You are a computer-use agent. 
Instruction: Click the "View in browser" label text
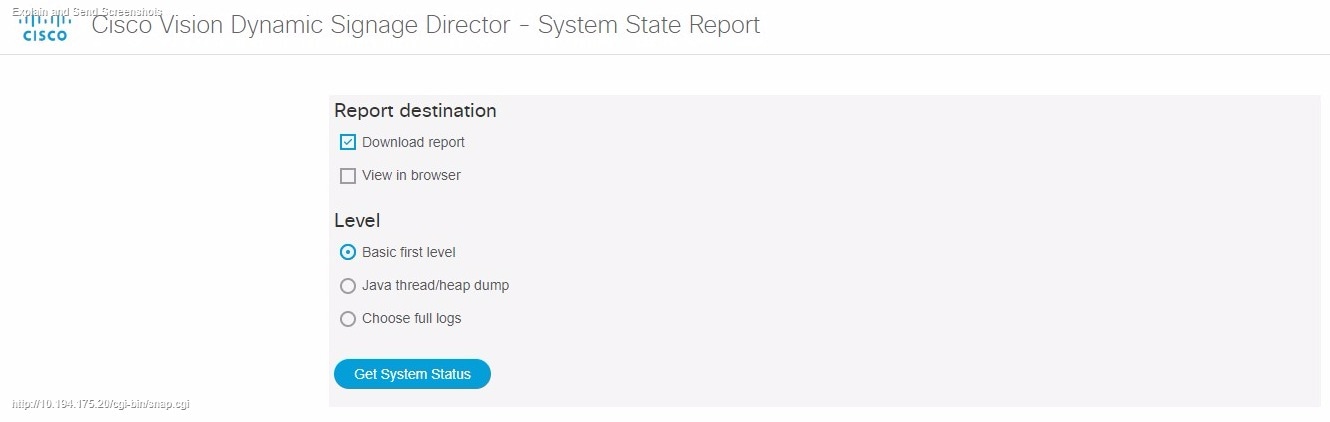point(411,175)
